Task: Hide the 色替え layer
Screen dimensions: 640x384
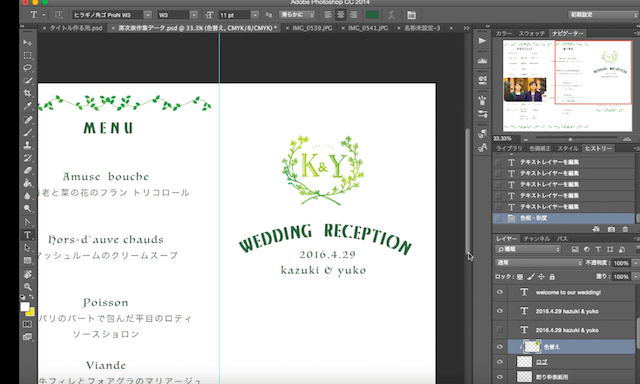Action: (x=500, y=347)
